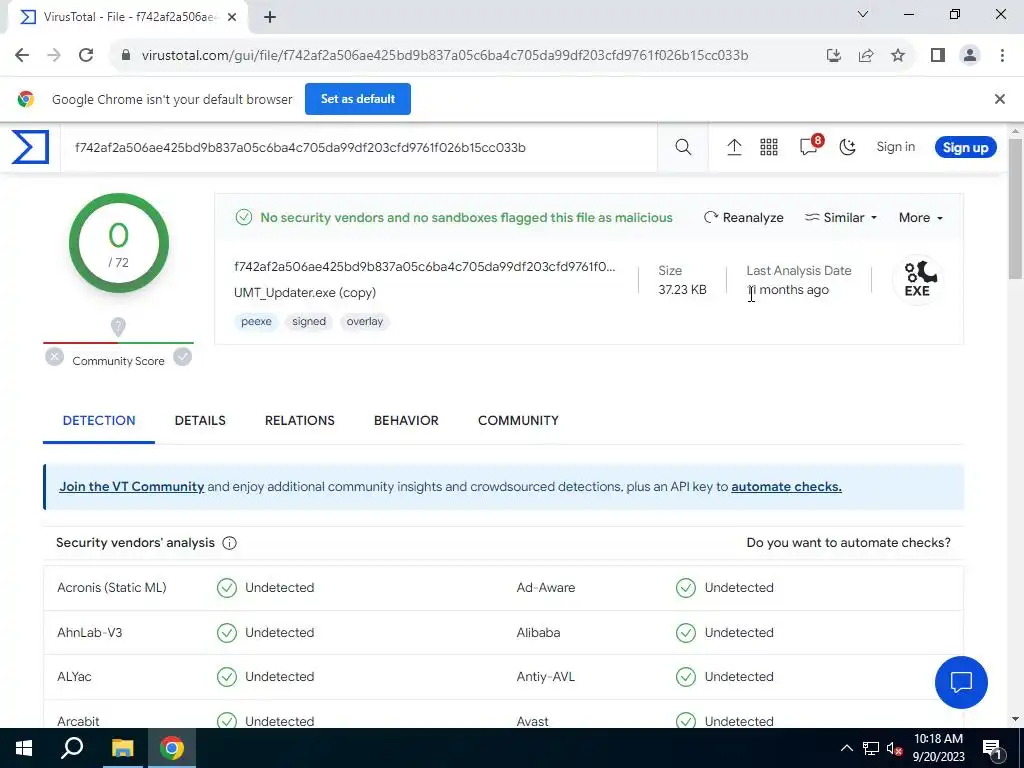Switch to the BEHAVIOR tab

point(406,421)
